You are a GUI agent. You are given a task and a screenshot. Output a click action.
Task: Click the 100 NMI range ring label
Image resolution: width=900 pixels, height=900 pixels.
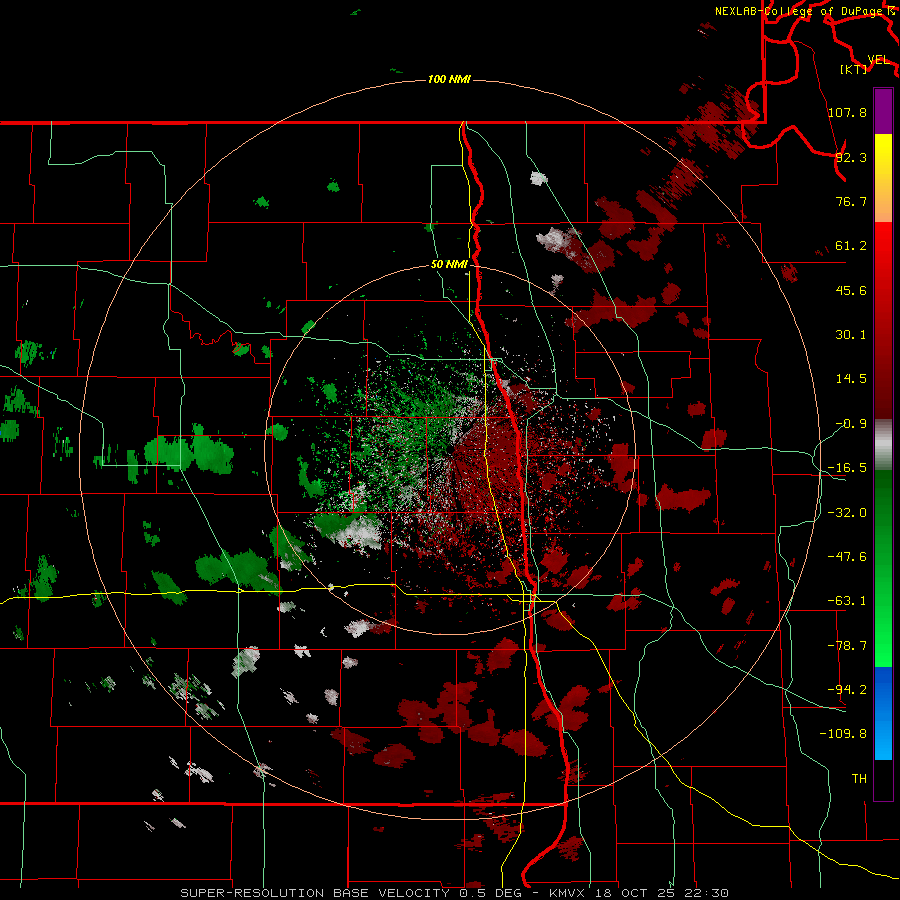click(449, 79)
